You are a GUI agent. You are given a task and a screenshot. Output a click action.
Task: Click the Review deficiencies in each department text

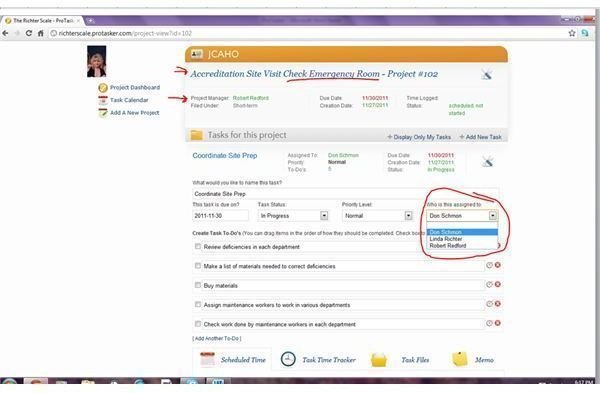tap(251, 247)
